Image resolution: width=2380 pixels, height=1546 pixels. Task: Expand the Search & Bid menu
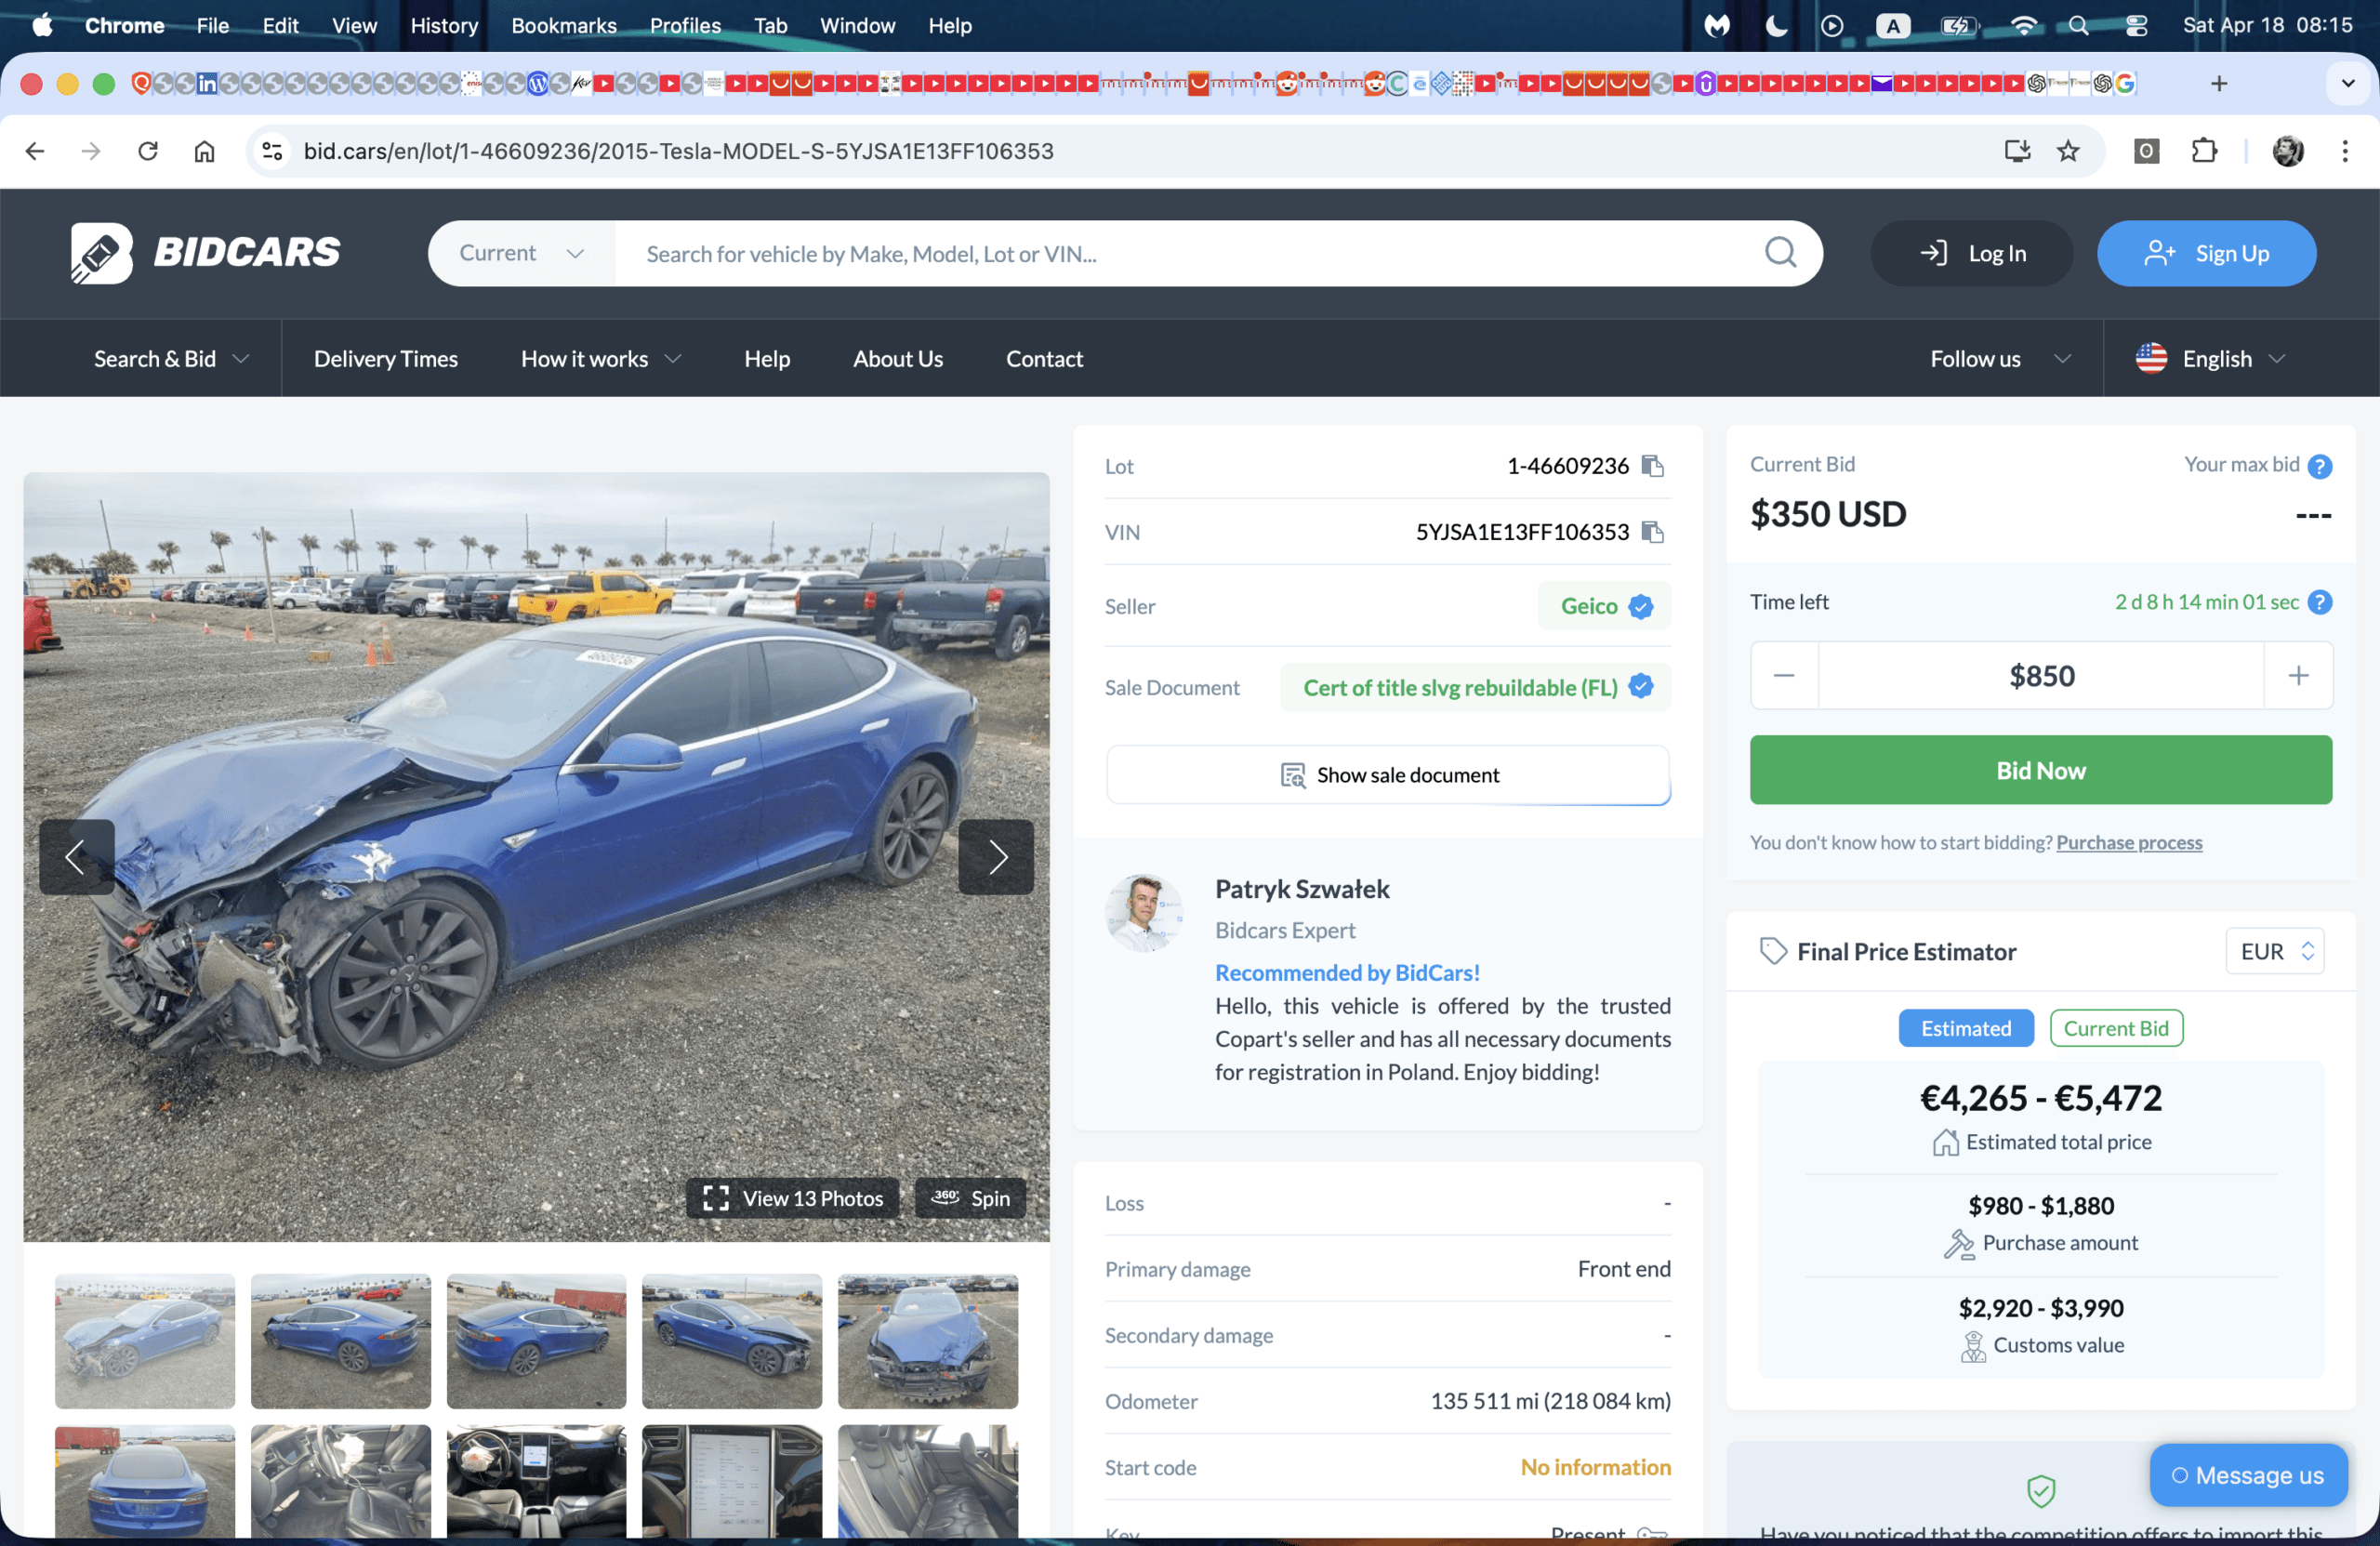click(x=171, y=359)
